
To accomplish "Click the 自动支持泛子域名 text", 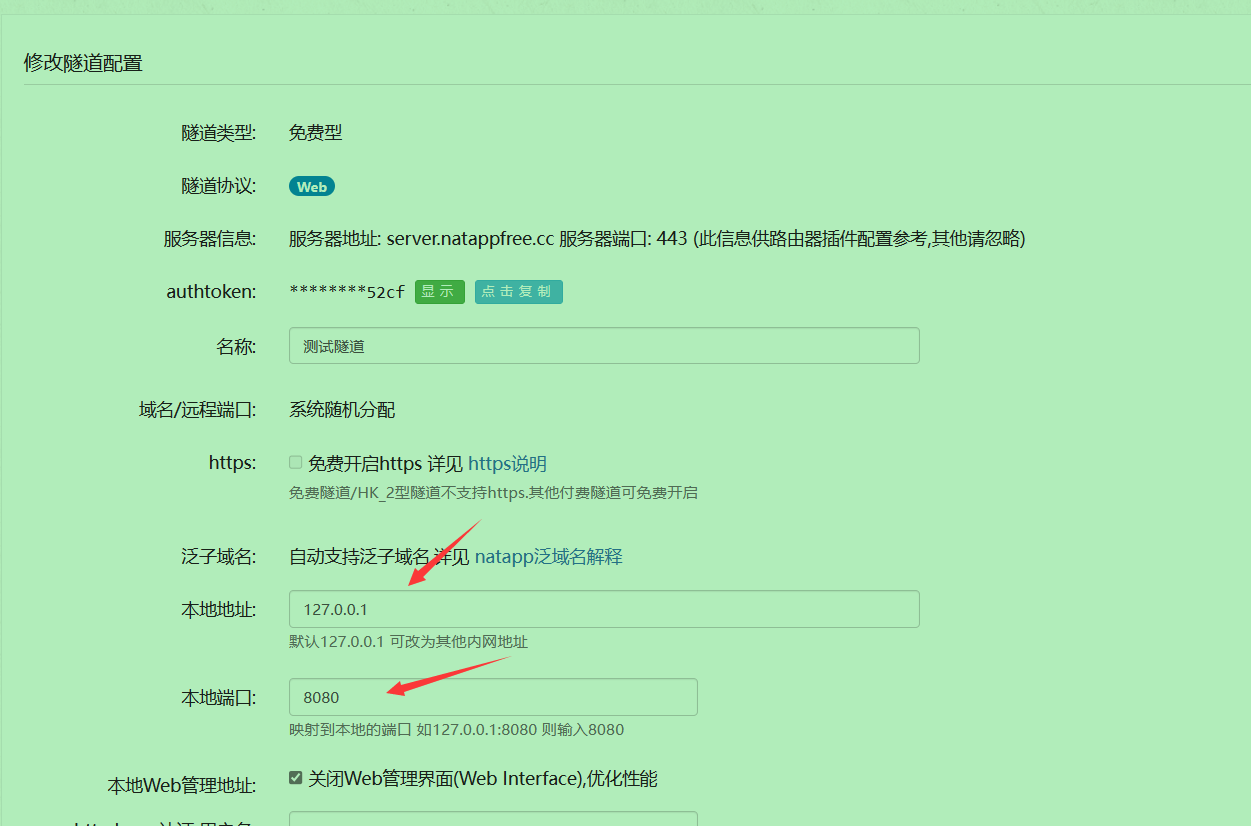I will tap(360, 556).
